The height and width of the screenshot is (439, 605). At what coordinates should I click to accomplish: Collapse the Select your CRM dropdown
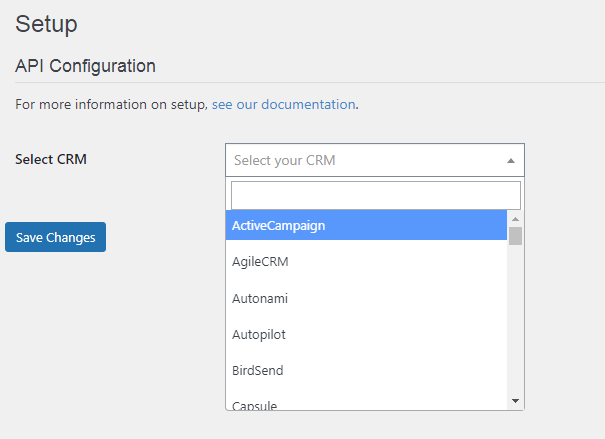click(x=375, y=160)
